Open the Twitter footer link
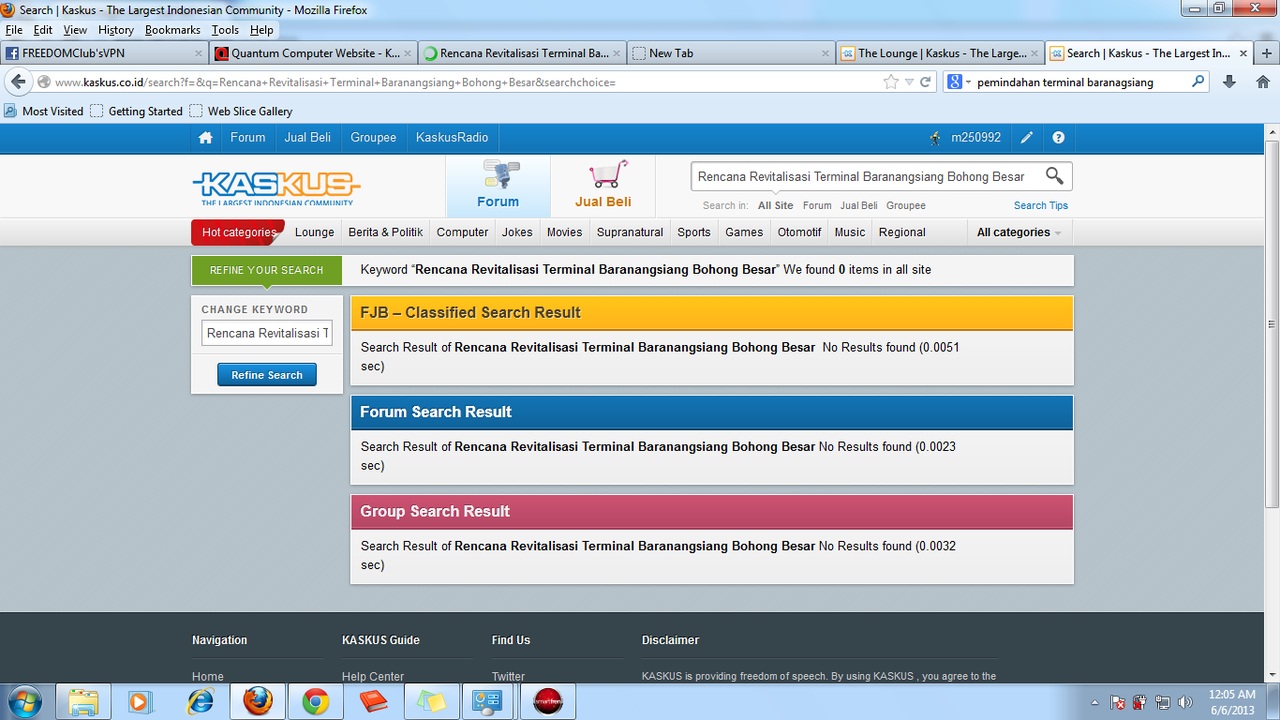Screen dimensions: 1280x720 (508, 677)
